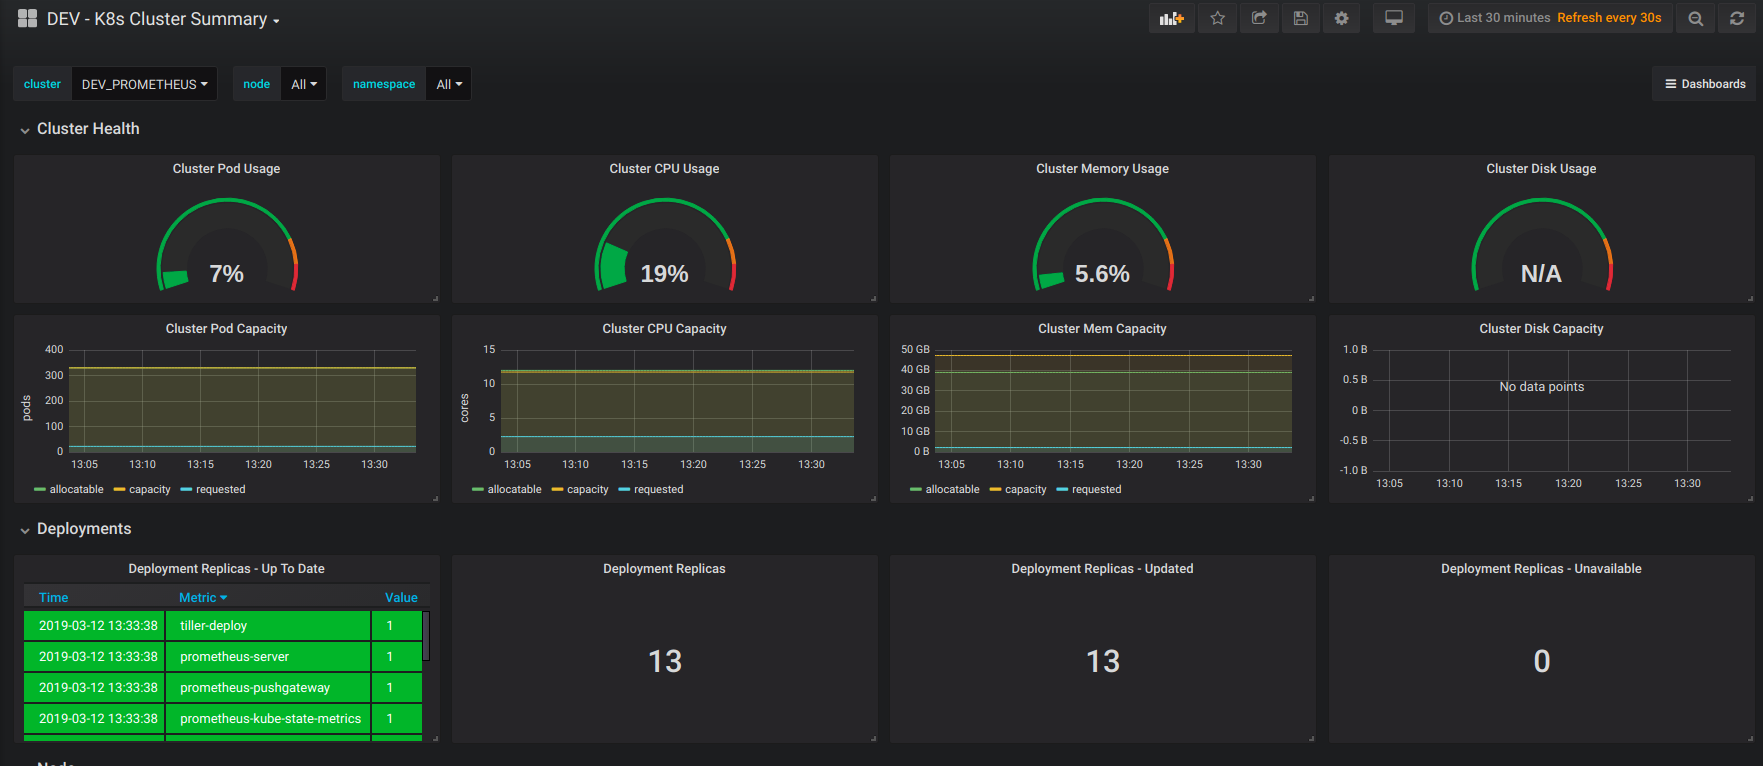
Task: Open the dashboard title dropdown
Action: [x=163, y=19]
